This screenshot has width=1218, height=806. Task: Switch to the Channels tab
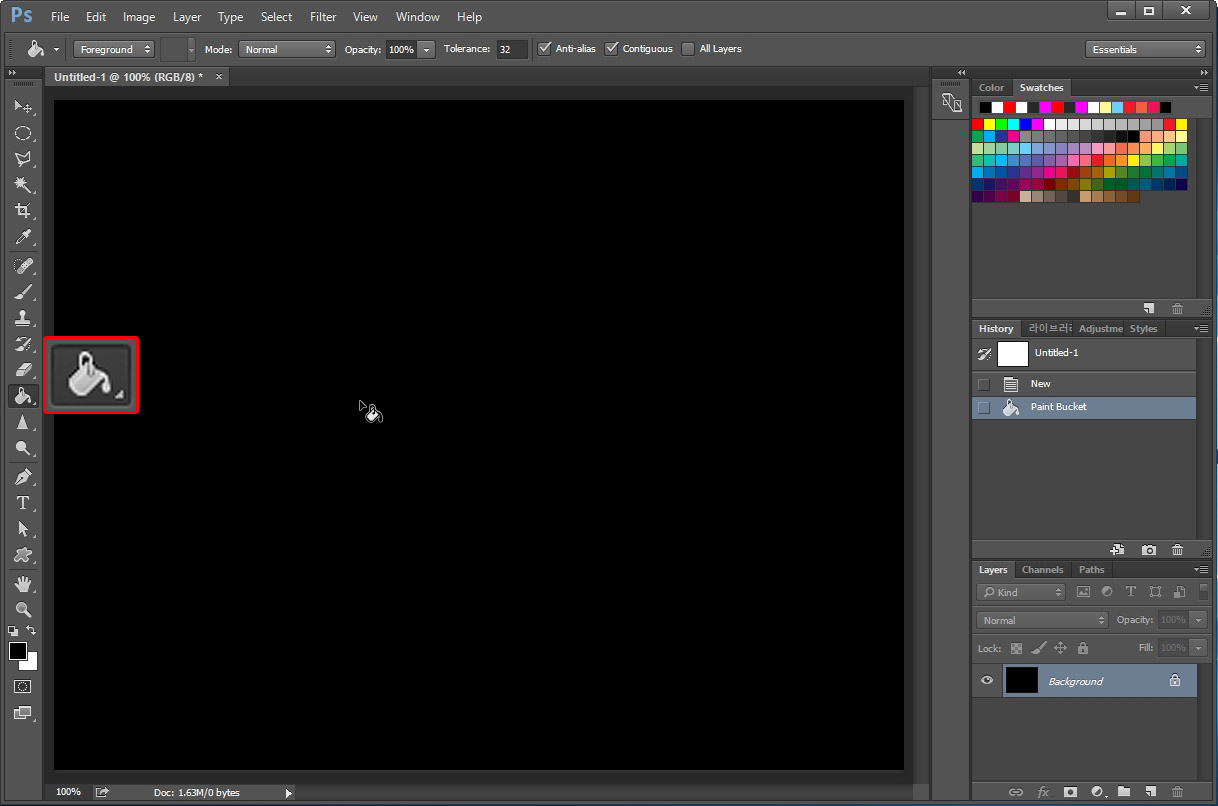click(1042, 570)
